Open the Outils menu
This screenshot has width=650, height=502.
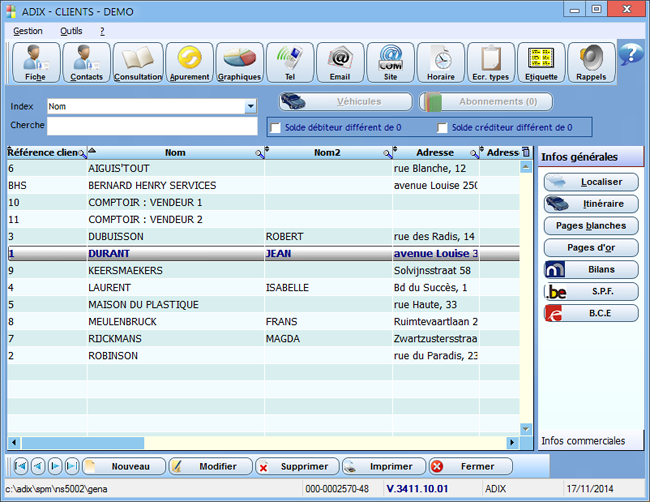[x=71, y=31]
